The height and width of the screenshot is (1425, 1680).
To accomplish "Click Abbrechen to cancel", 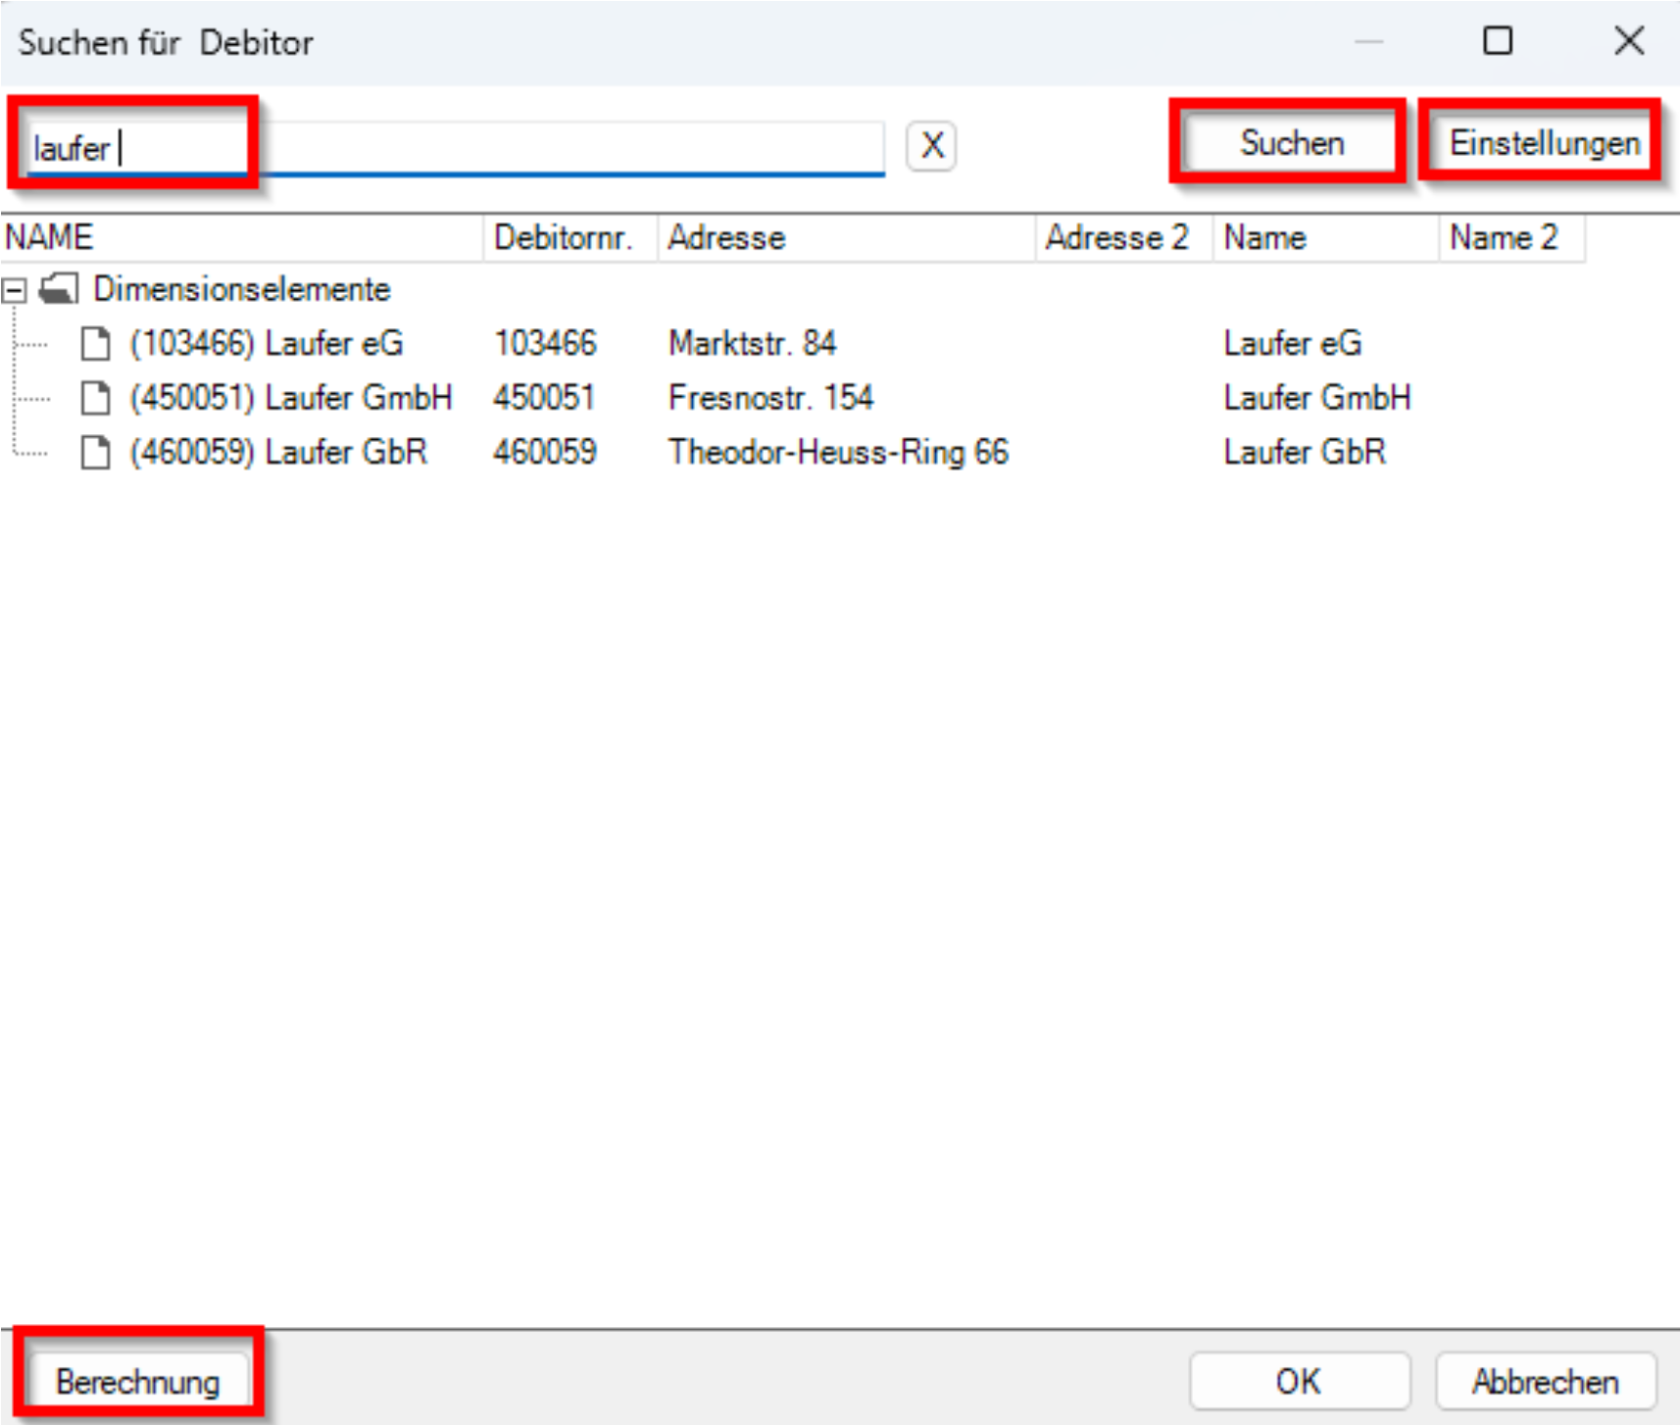I will 1545,1381.
